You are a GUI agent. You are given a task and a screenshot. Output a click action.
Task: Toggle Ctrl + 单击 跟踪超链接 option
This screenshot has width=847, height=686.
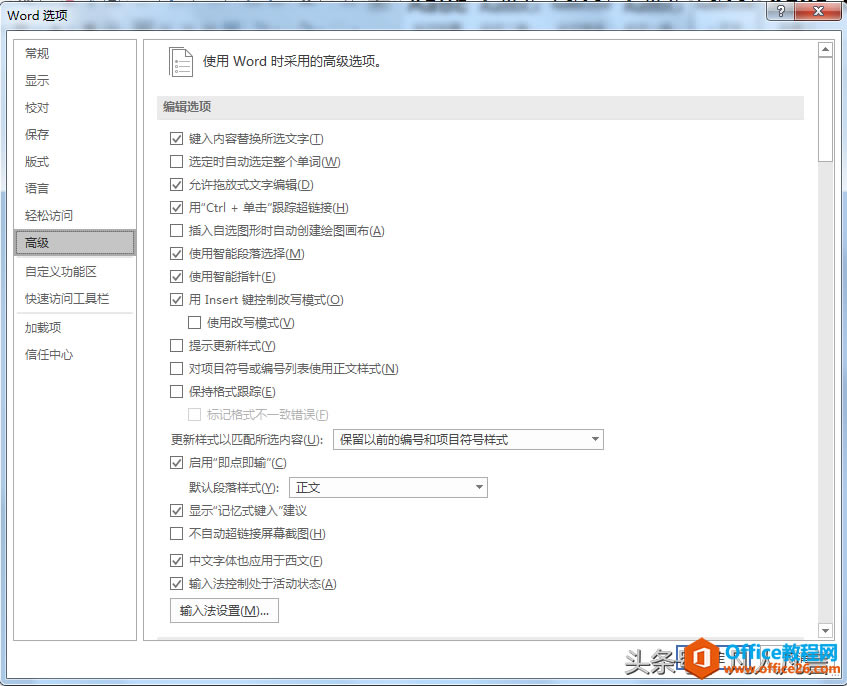[176, 207]
